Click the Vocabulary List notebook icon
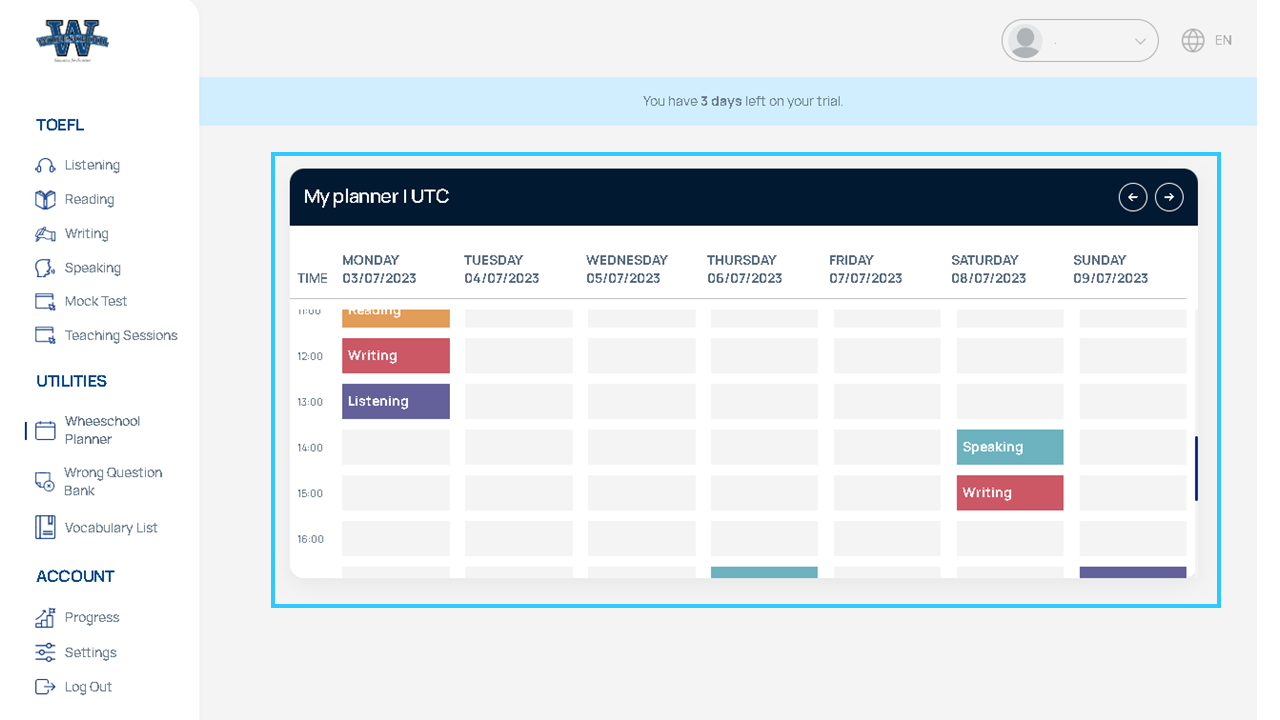The width and height of the screenshot is (1280, 720). tap(45, 527)
